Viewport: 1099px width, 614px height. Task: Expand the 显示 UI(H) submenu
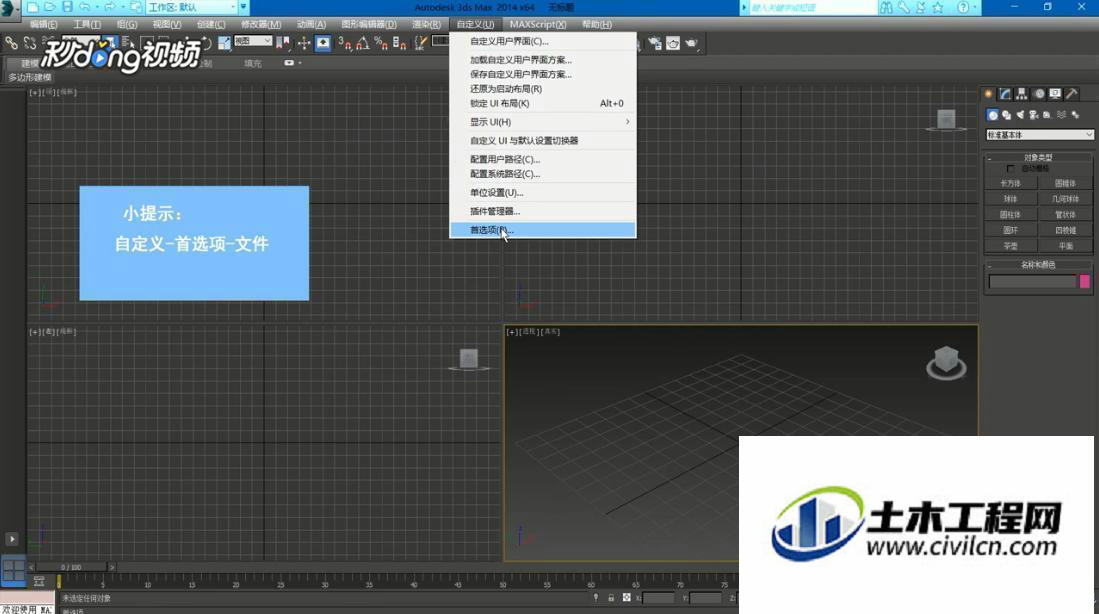point(542,122)
